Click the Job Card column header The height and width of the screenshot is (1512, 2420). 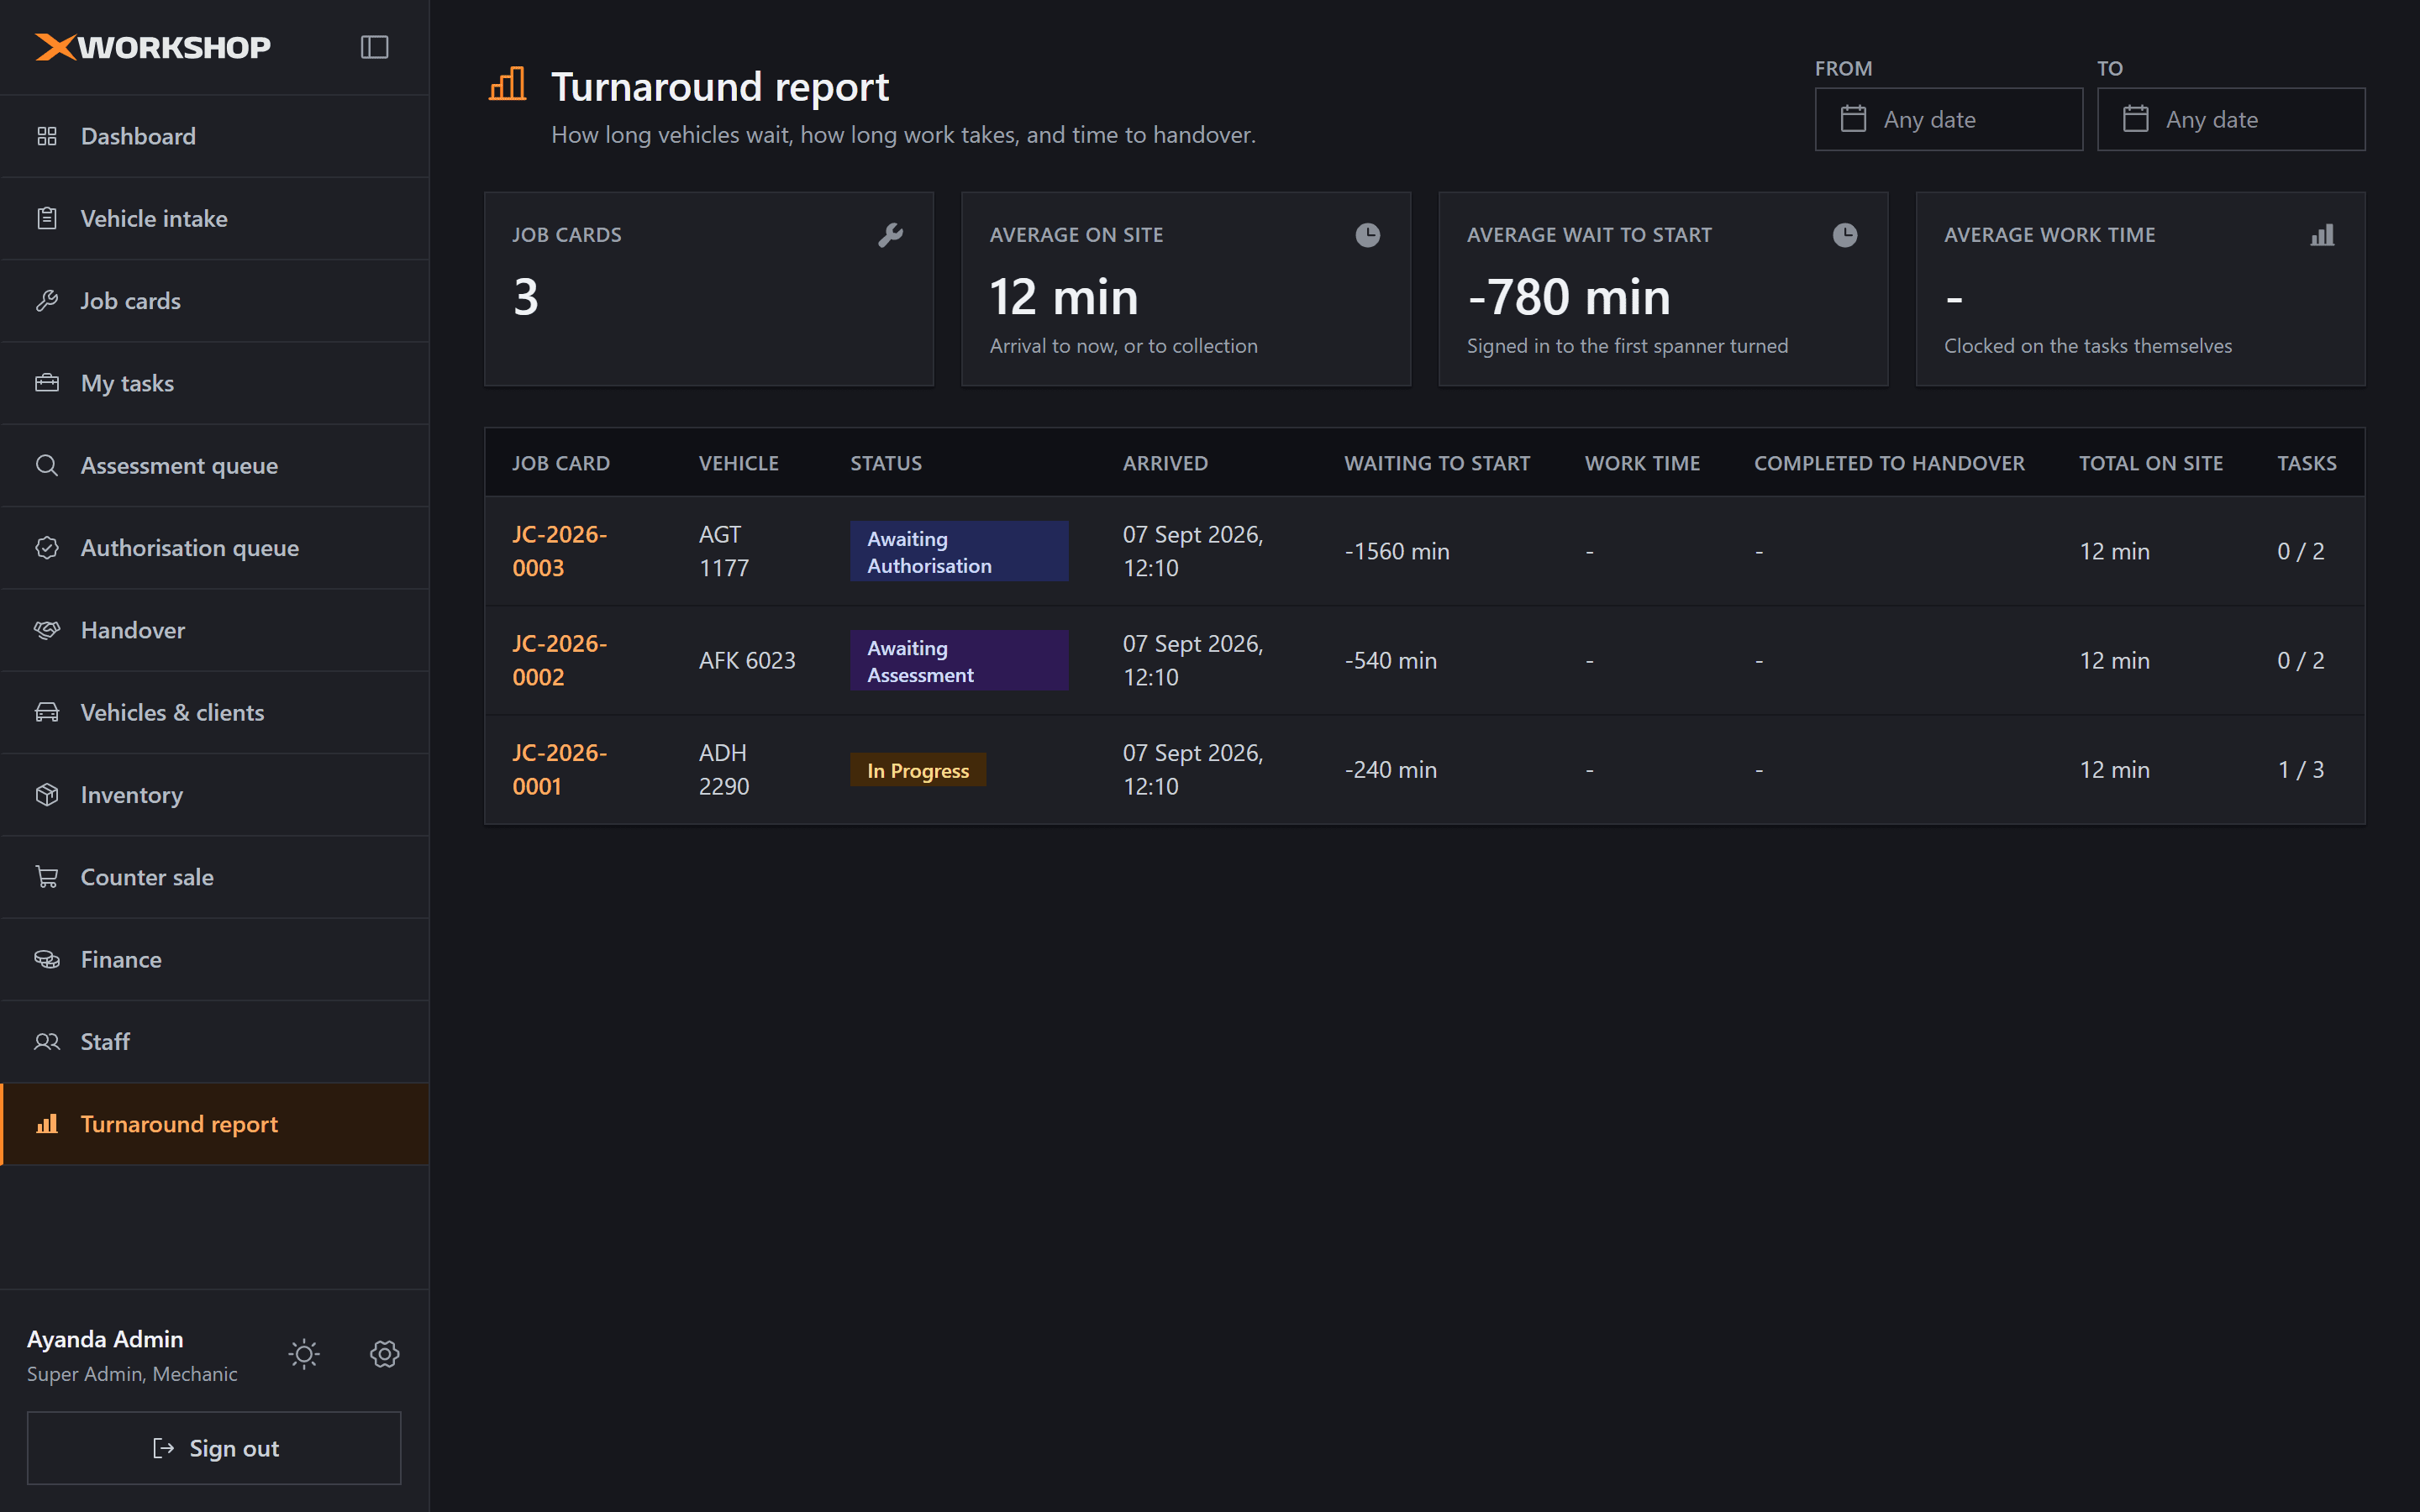click(x=561, y=463)
